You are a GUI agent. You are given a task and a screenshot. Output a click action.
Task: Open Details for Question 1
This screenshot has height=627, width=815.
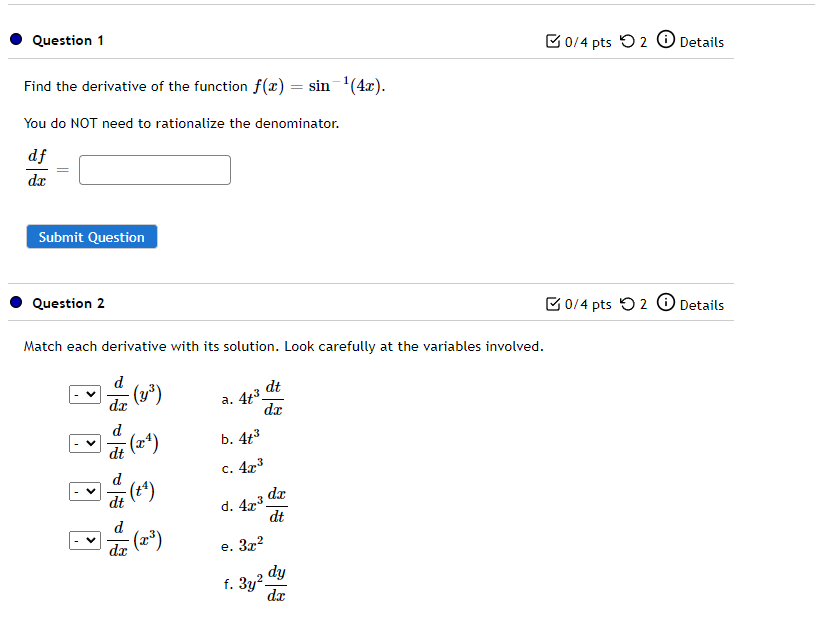click(x=701, y=41)
